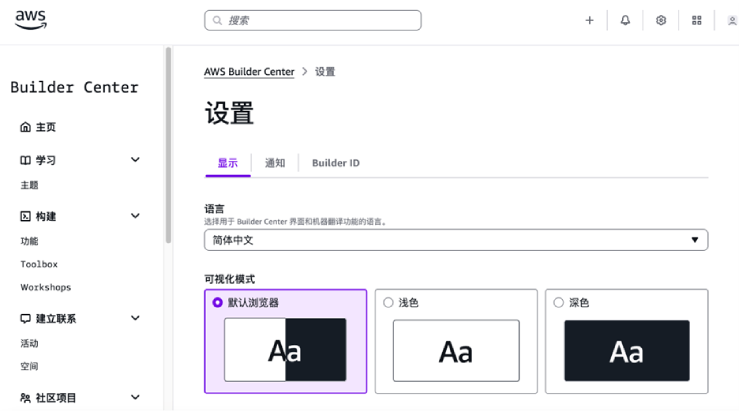
Task: Open the Workshops sidebar link
Action: point(46,288)
